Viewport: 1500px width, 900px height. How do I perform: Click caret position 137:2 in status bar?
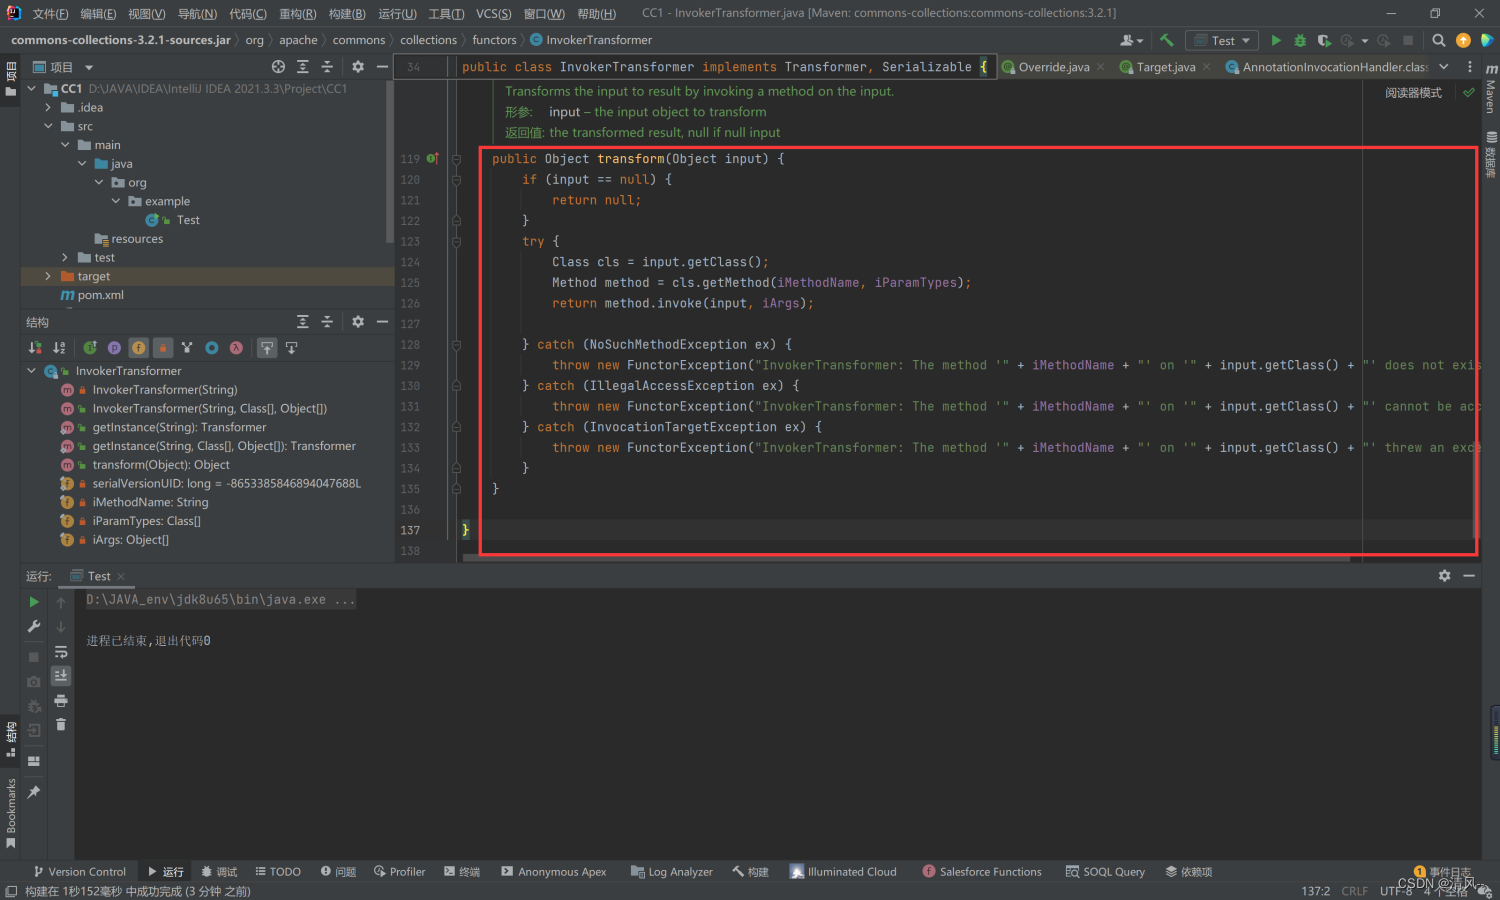1315,891
